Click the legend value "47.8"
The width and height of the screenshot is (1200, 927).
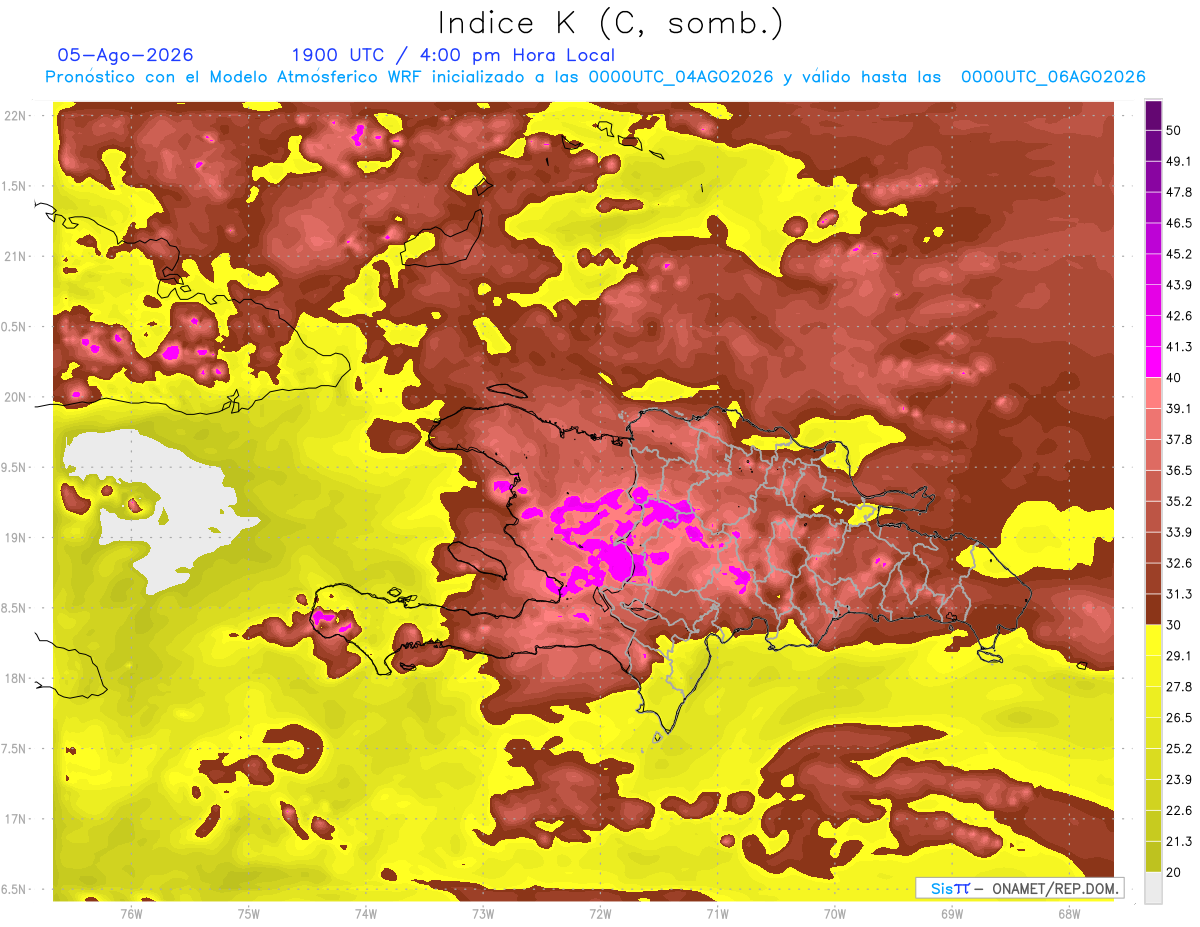[x=1178, y=191]
